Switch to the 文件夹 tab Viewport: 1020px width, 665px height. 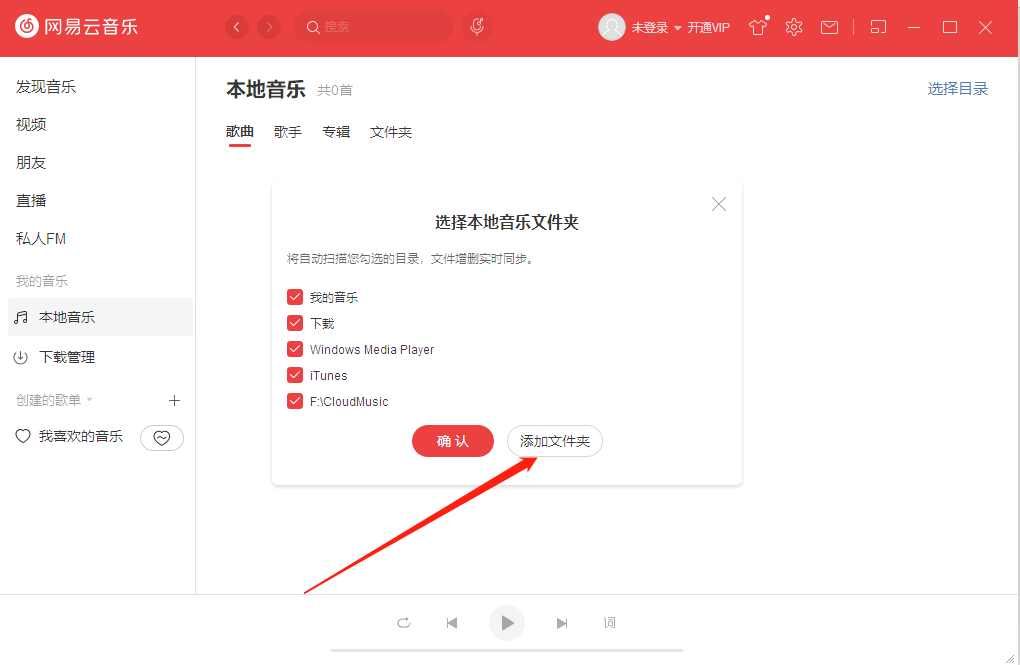click(391, 132)
